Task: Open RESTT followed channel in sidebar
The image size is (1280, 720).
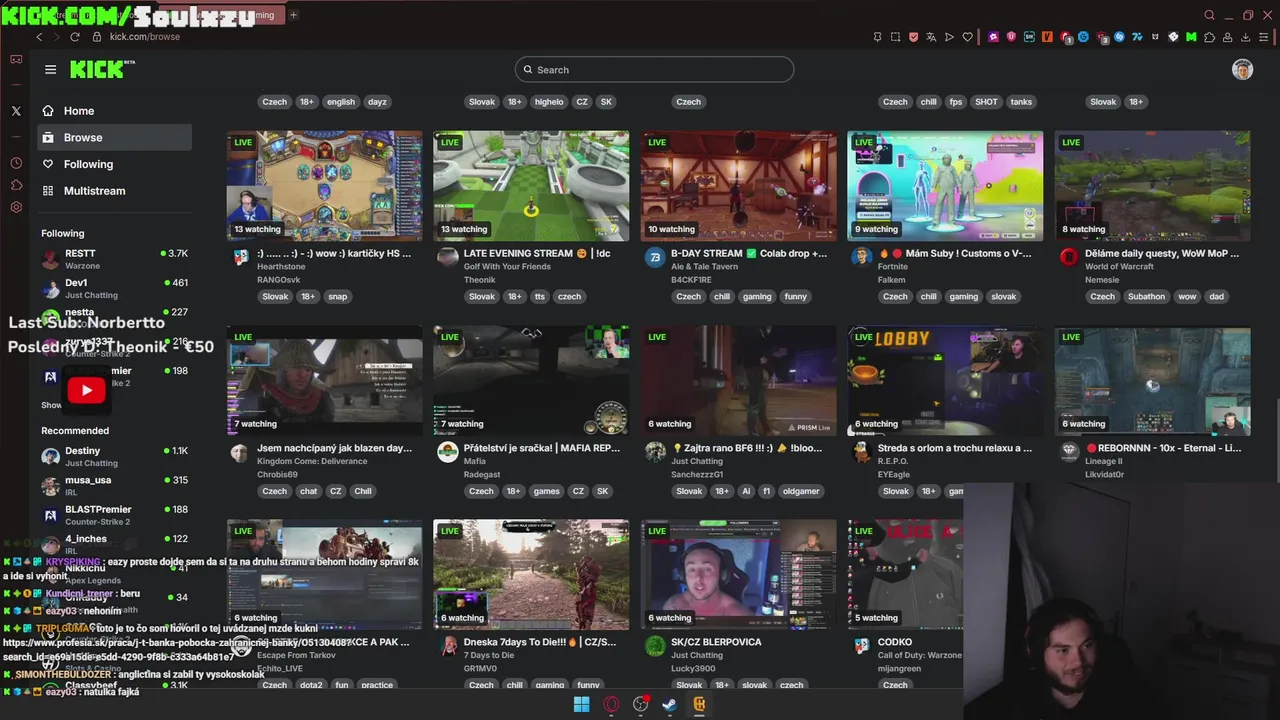Action: pos(115,258)
